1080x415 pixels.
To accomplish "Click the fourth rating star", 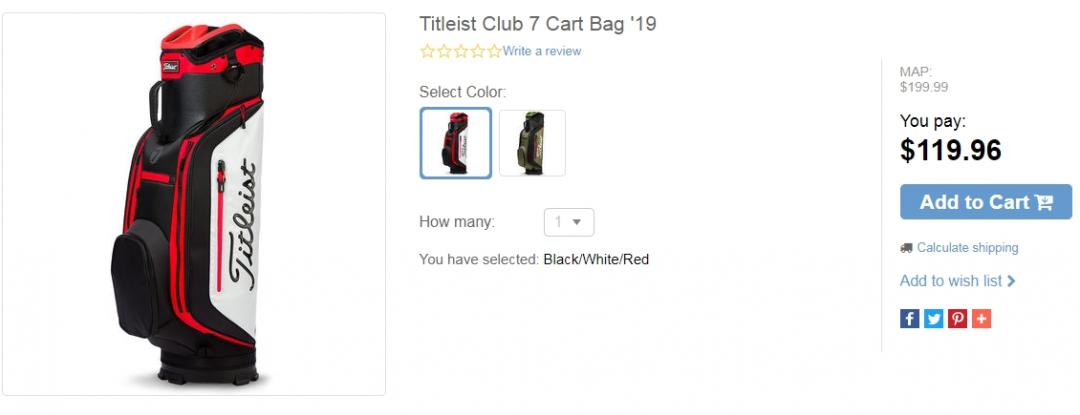I will point(478,51).
